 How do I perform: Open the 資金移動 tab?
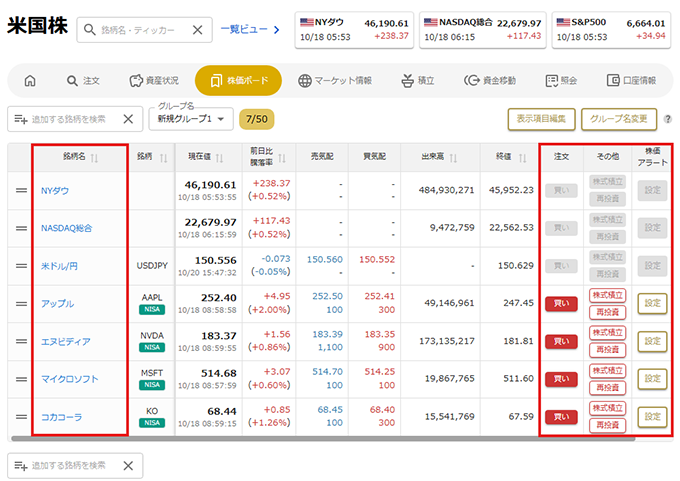(490, 81)
